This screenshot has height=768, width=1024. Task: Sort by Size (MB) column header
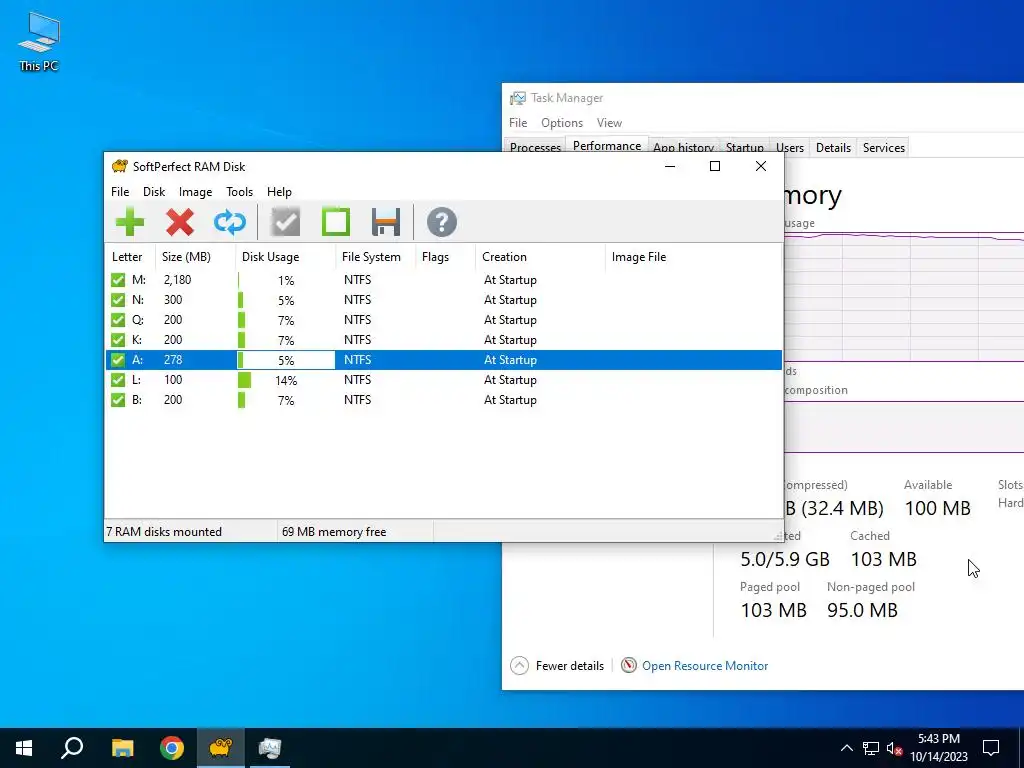195,257
